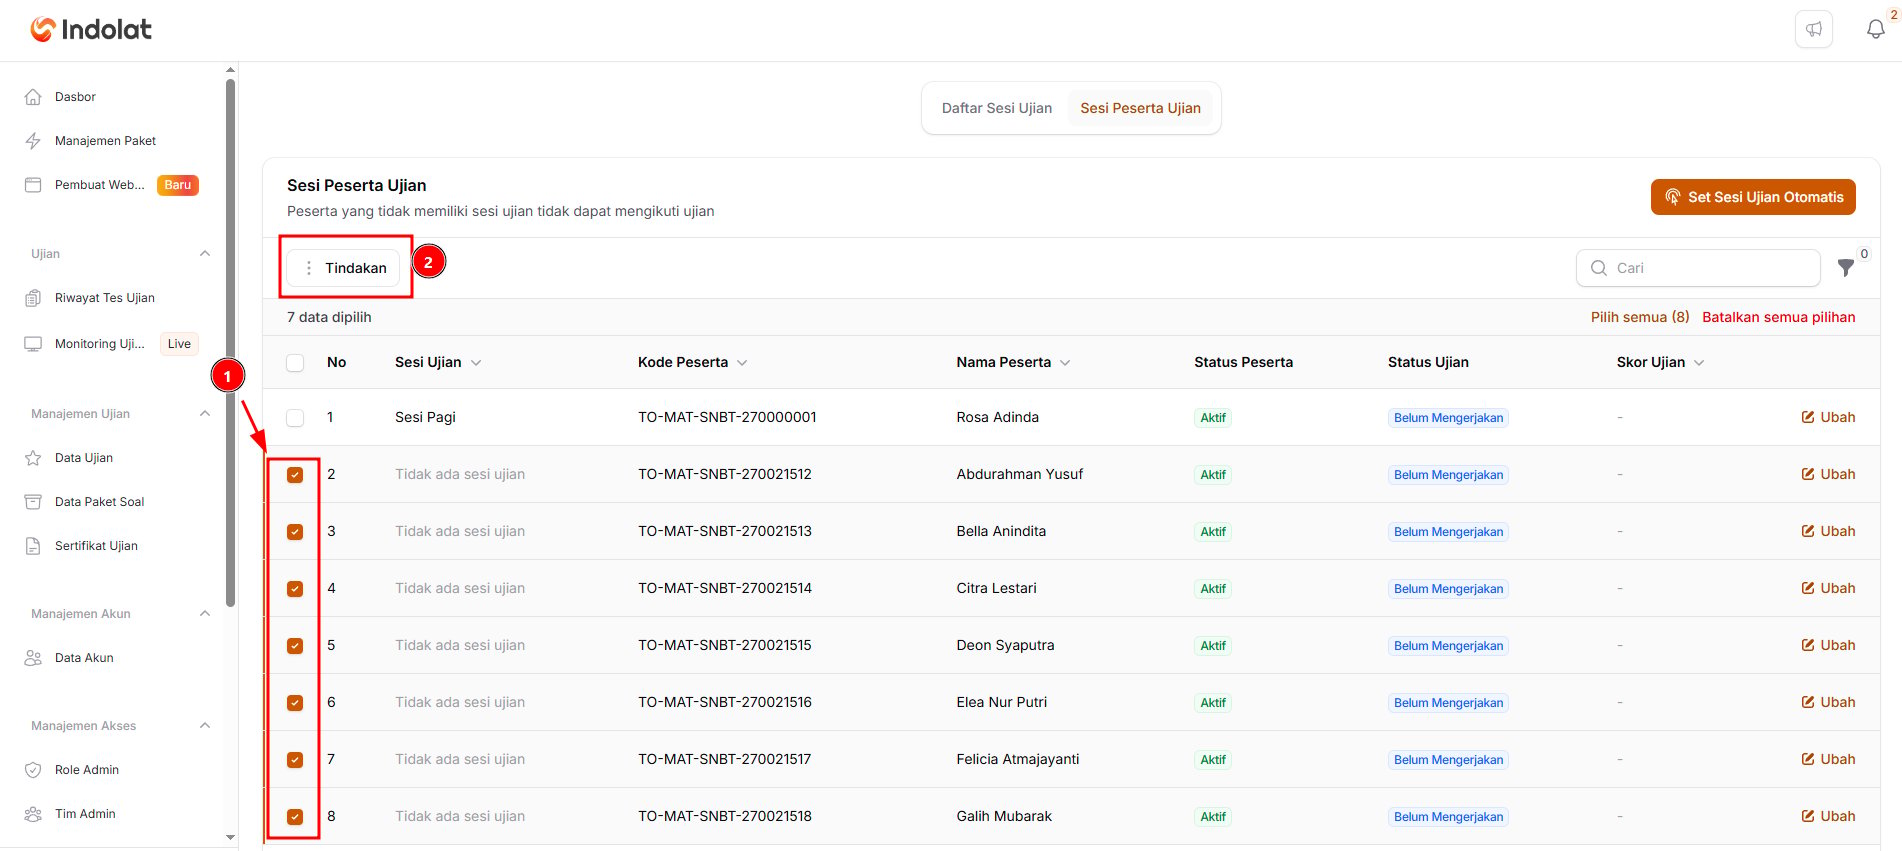Click the Data Paket Soal box icon
This screenshot has height=851, width=1902.
click(x=33, y=502)
